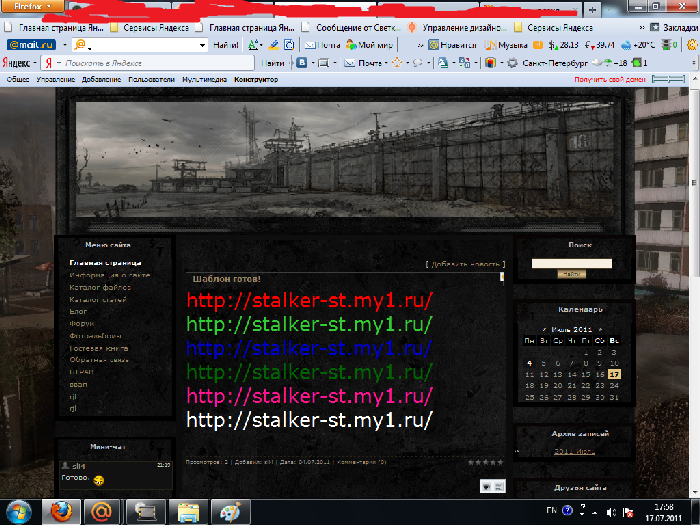Click the Mail.ru toolbar 'Найти!' search button
This screenshot has width=700, height=525.
click(225, 45)
